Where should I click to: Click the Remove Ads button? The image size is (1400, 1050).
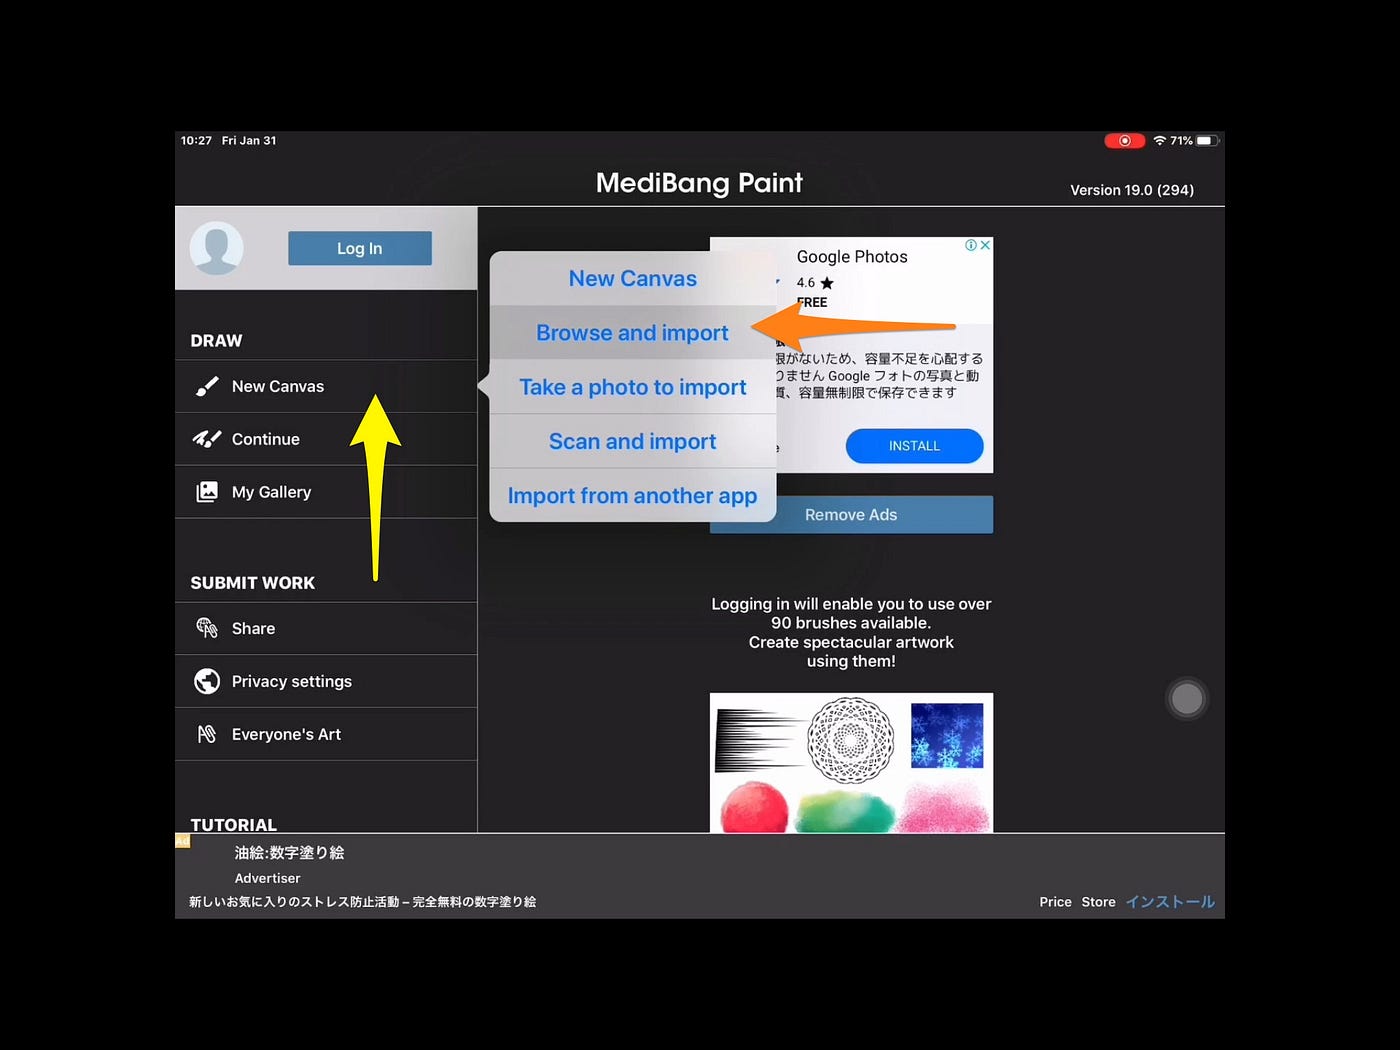[851, 514]
